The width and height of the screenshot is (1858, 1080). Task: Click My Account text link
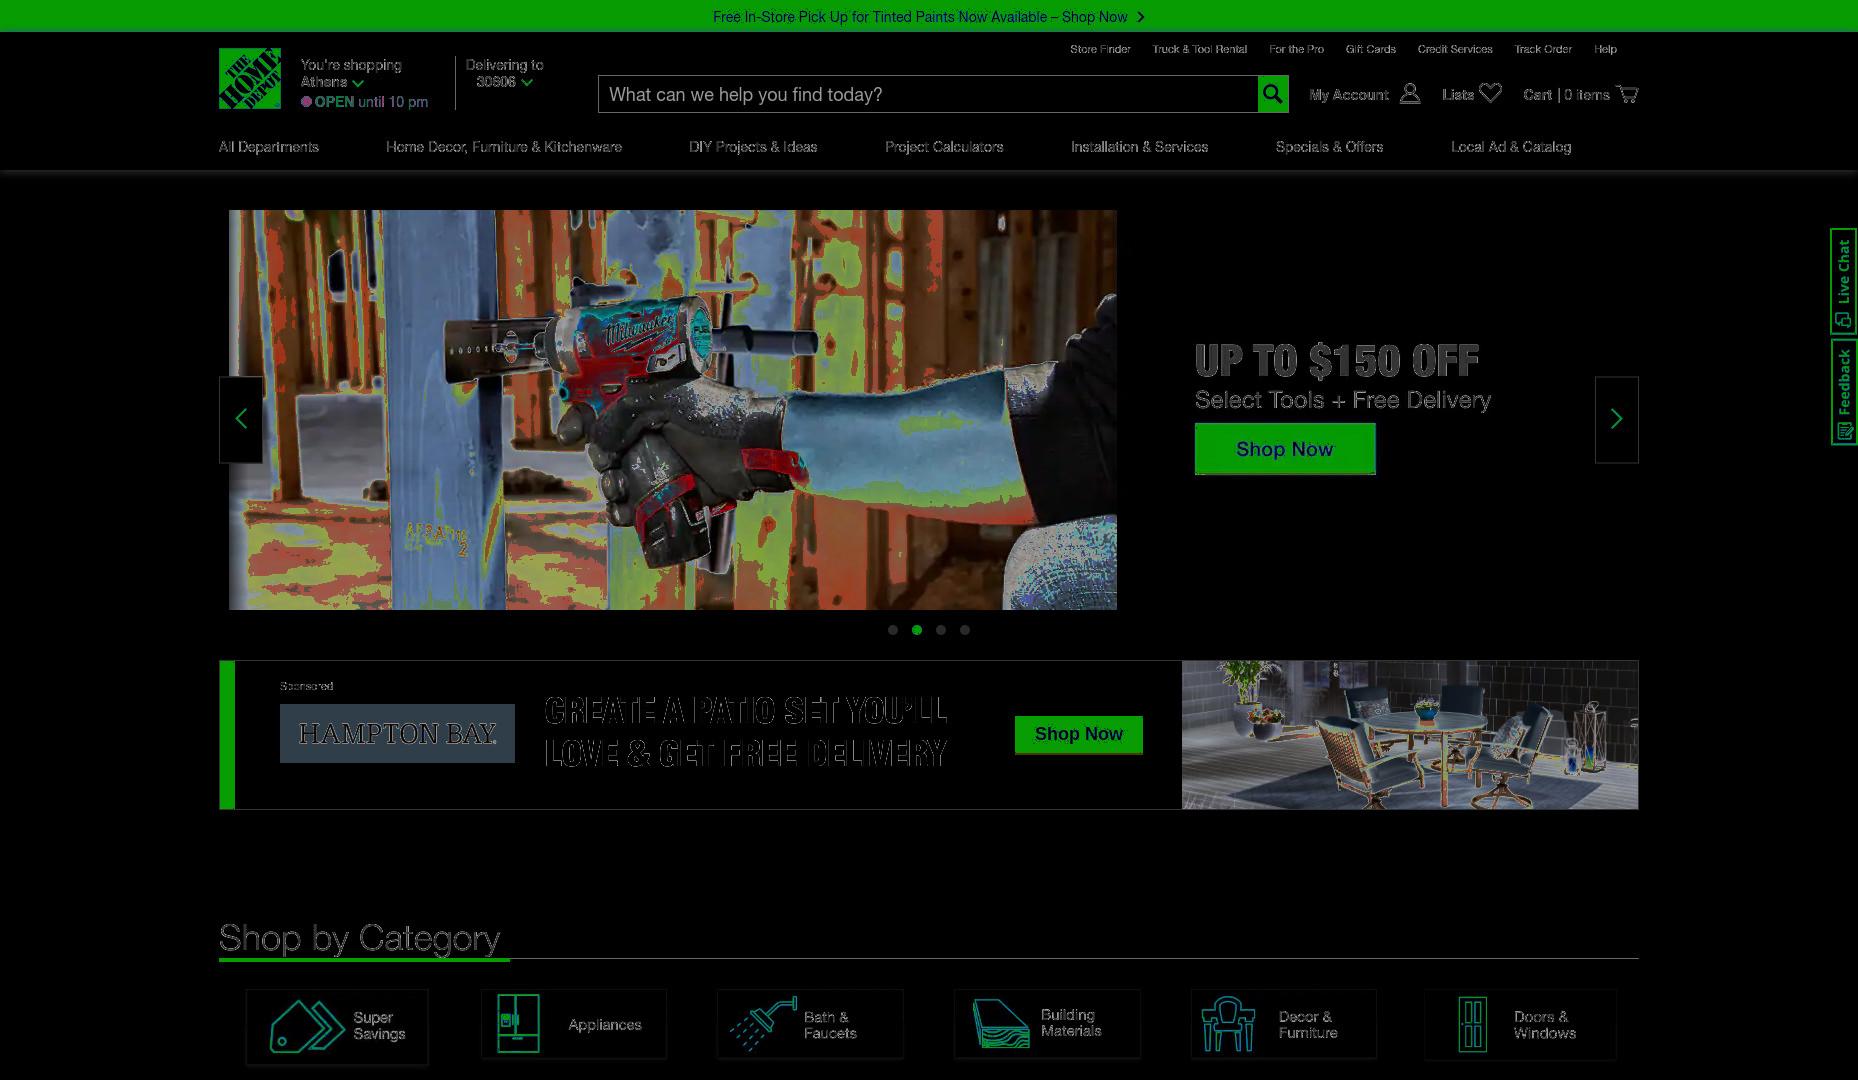[1349, 95]
